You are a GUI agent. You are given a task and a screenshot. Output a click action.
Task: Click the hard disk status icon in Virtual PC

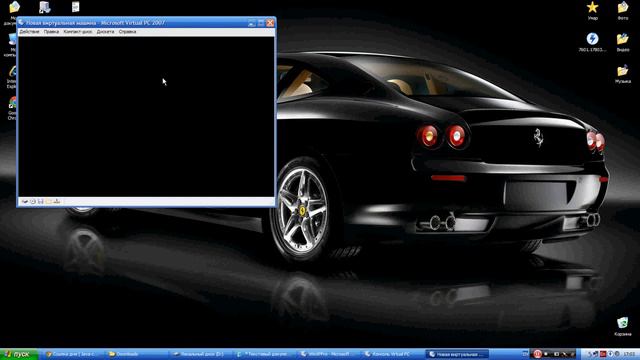pos(25,202)
